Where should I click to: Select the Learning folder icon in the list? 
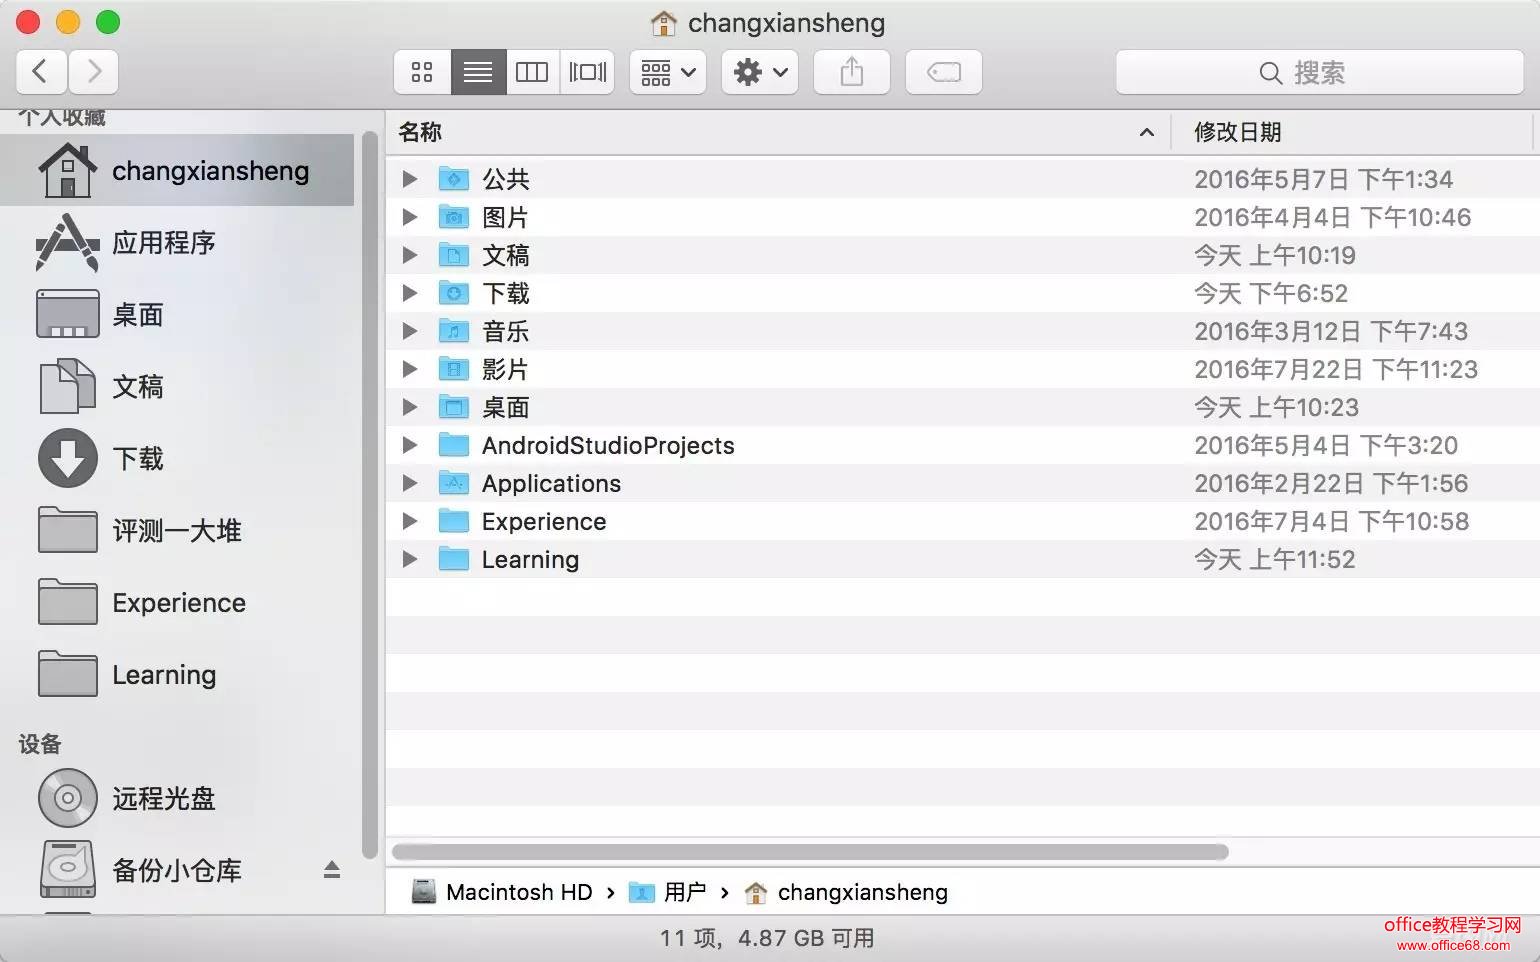(454, 559)
